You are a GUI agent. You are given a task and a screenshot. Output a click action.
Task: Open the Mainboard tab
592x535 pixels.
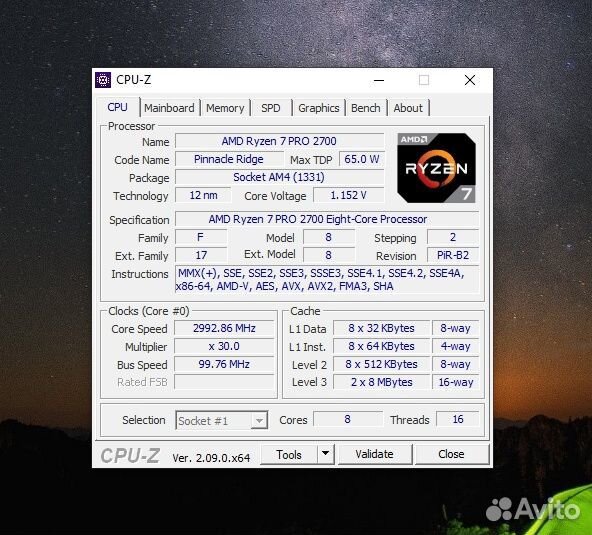[169, 108]
